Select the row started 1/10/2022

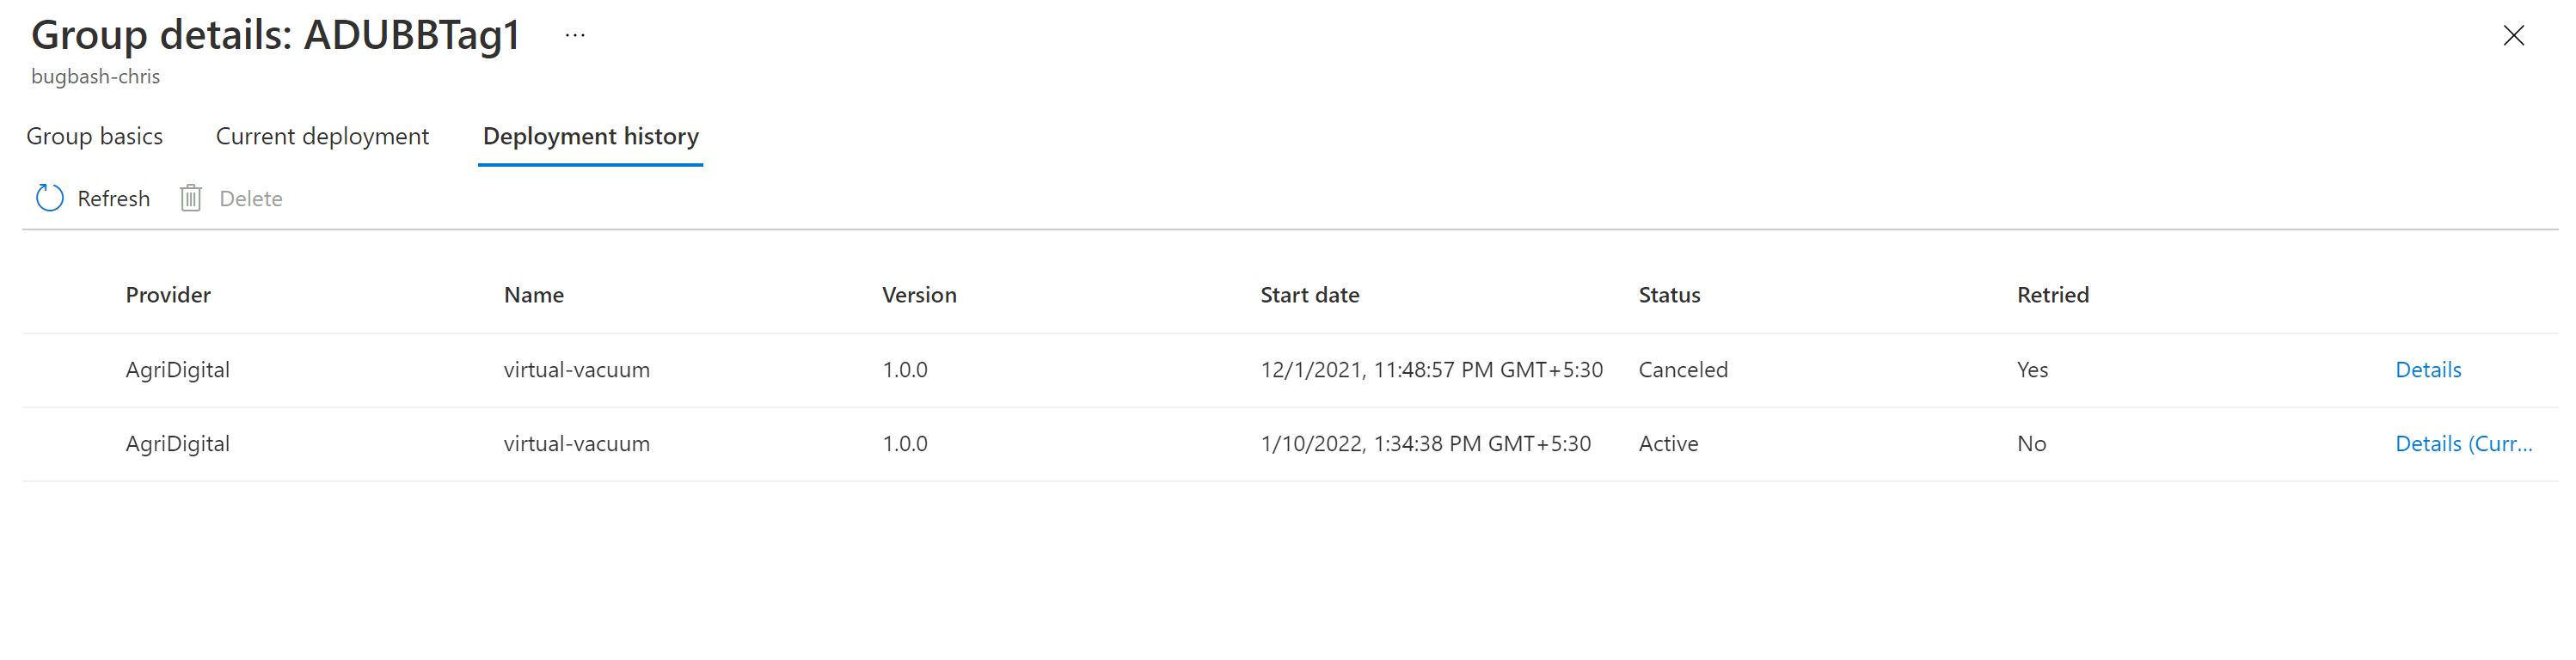click(1290, 444)
